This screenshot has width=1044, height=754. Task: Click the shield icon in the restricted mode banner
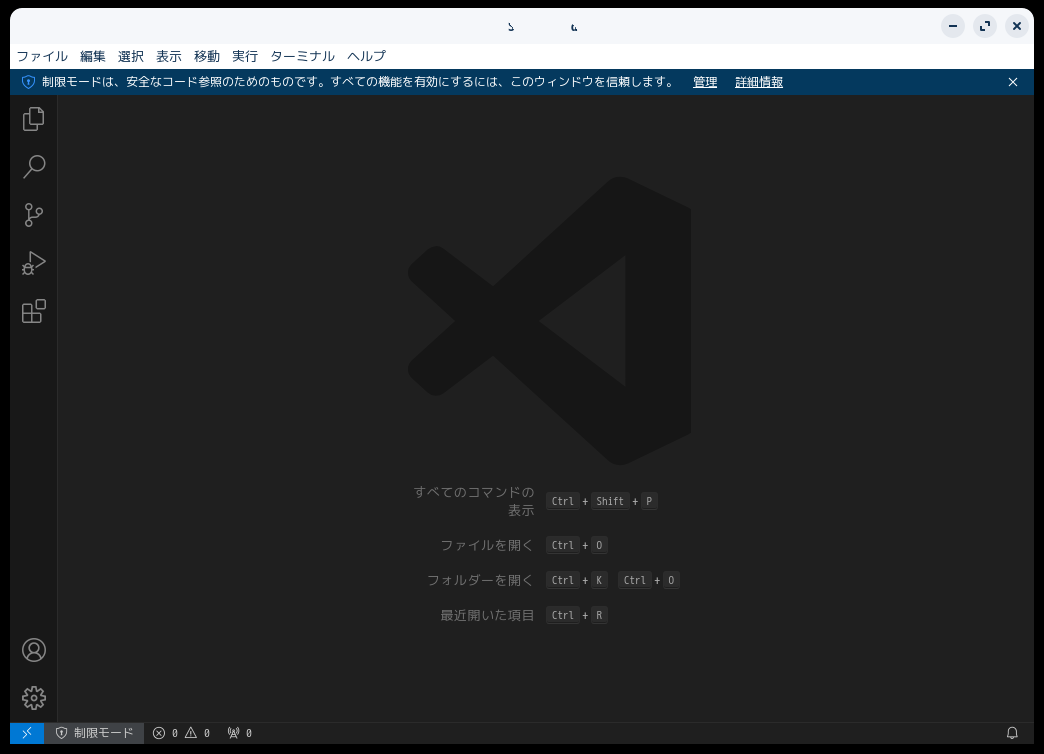(28, 82)
